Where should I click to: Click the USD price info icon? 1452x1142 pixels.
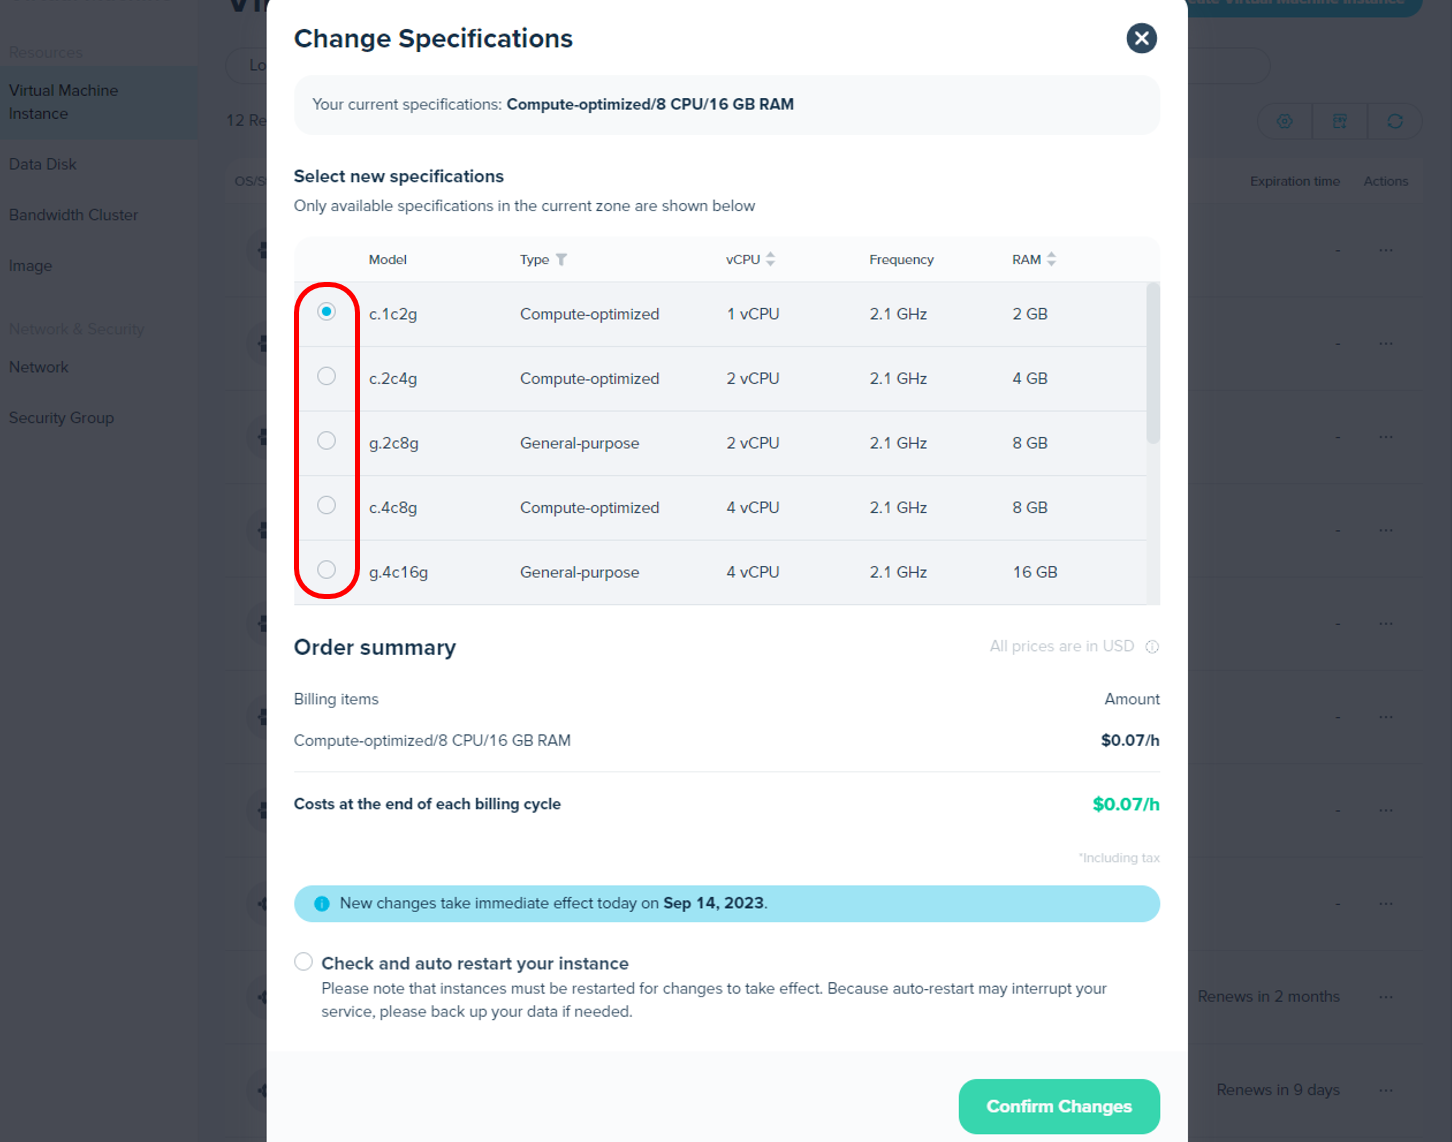click(x=1152, y=647)
